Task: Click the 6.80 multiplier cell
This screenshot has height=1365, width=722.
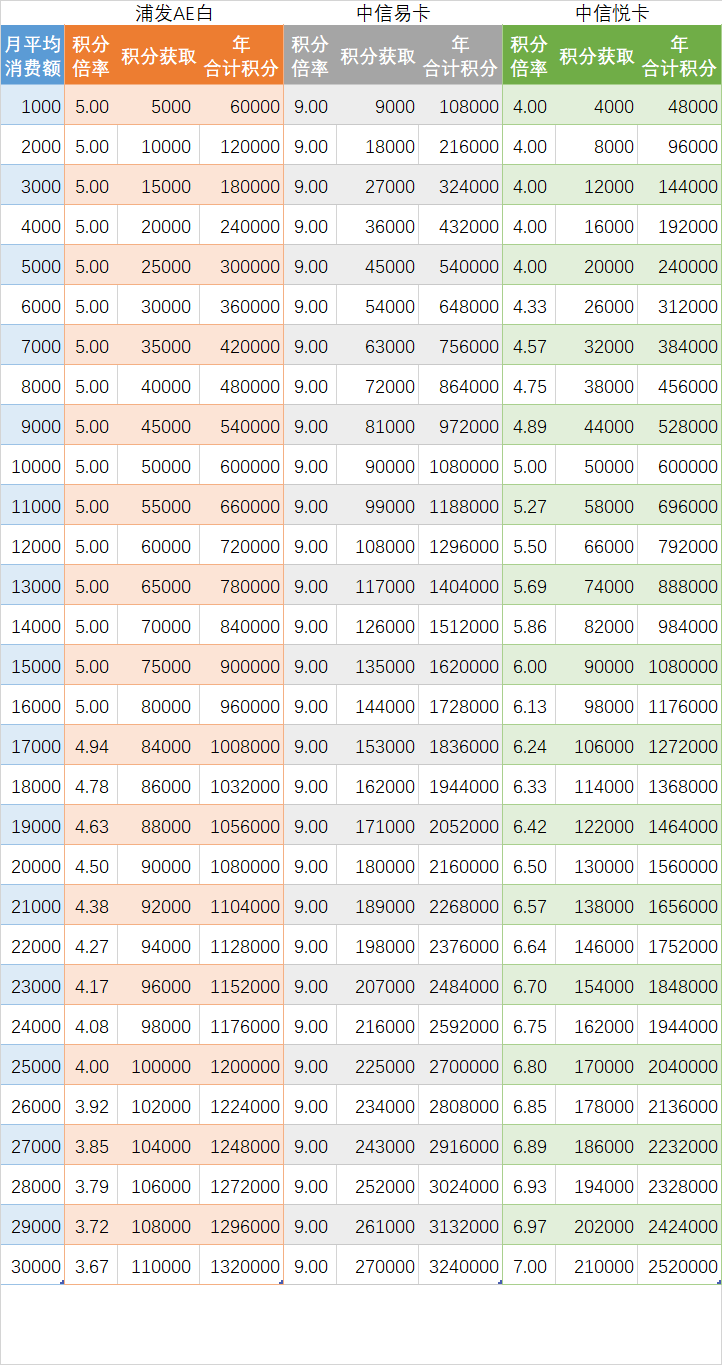Action: point(530,1066)
